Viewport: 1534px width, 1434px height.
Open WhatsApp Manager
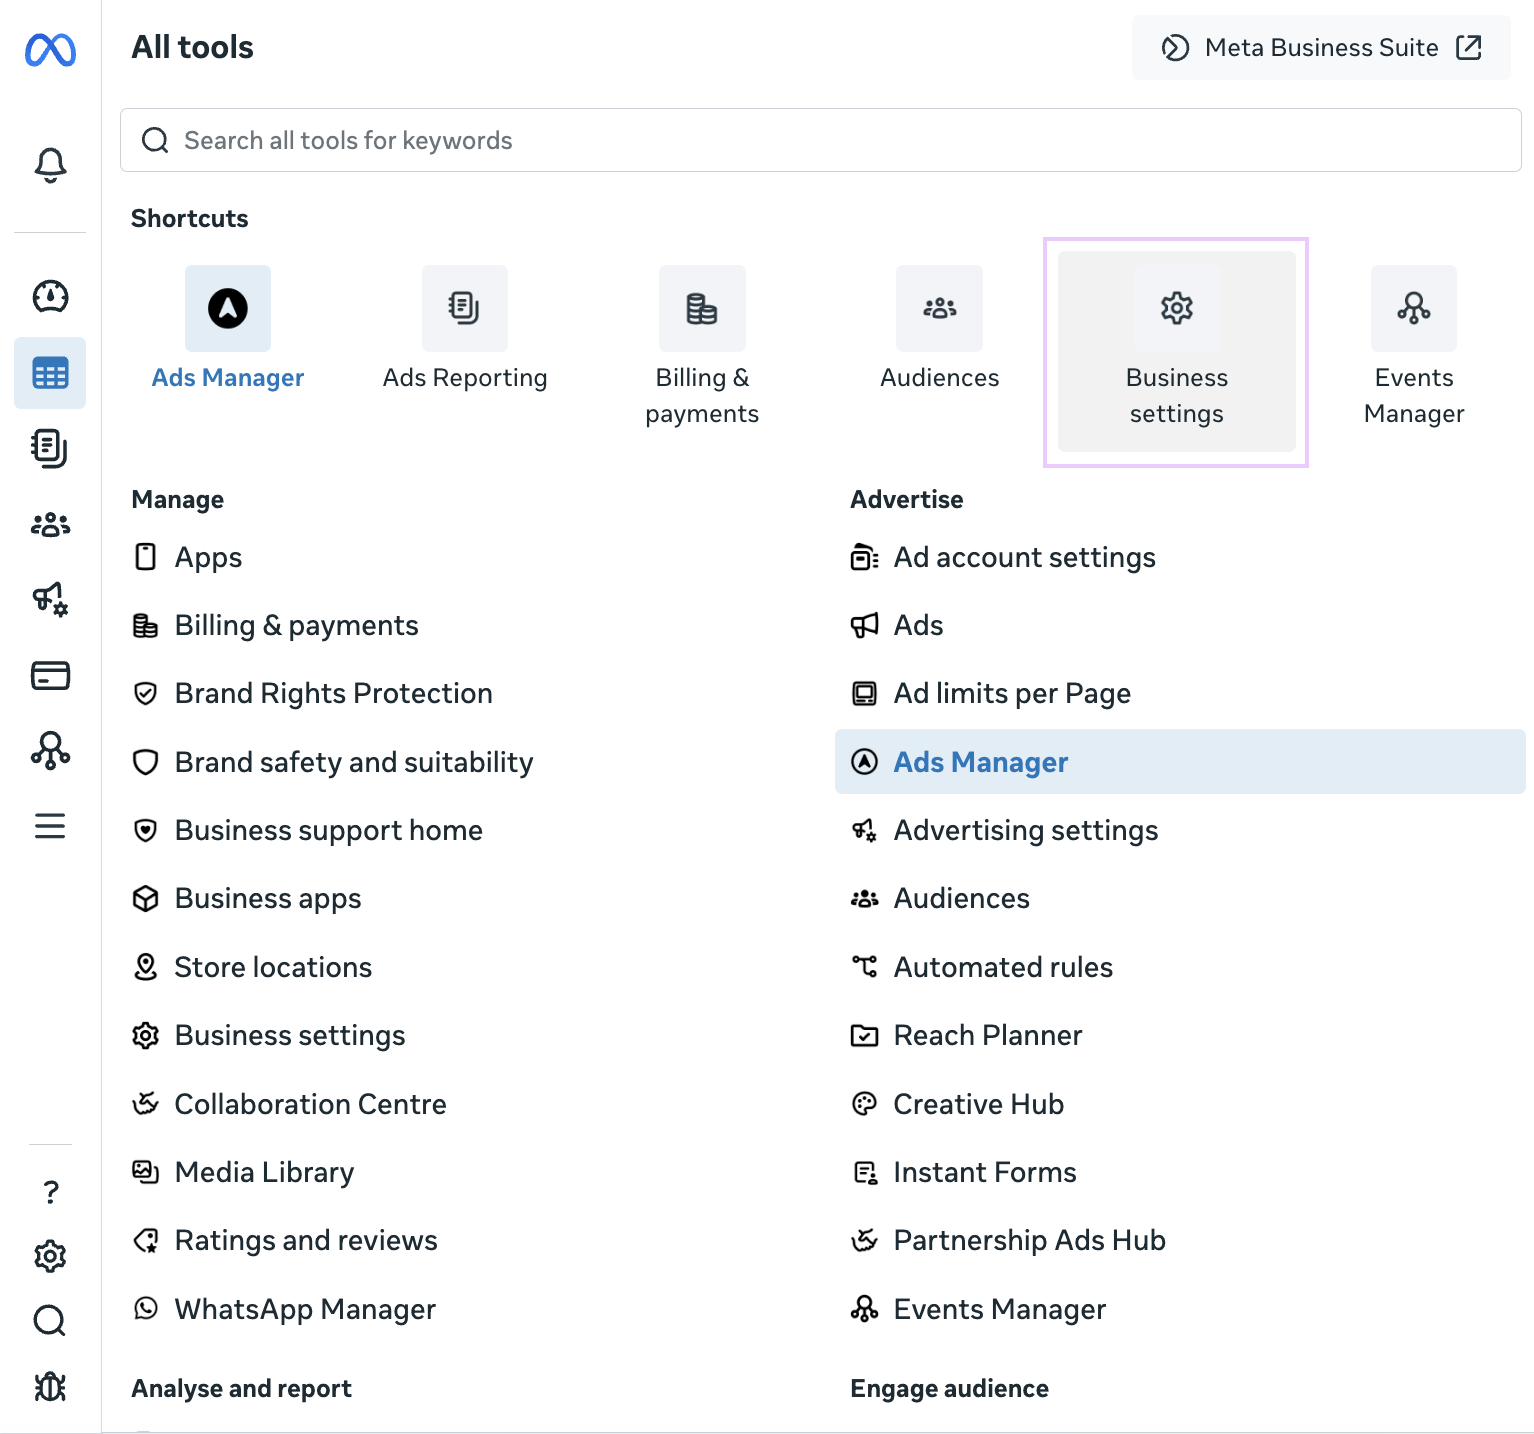click(x=284, y=1309)
